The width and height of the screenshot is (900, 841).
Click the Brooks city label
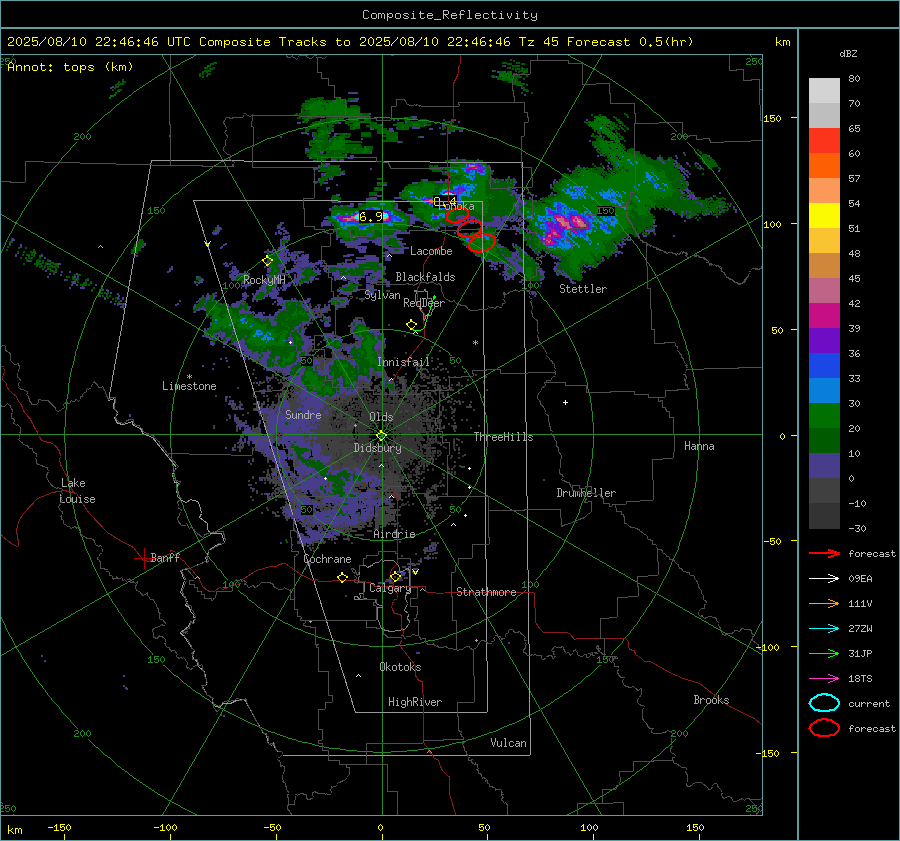pyautogui.click(x=711, y=700)
